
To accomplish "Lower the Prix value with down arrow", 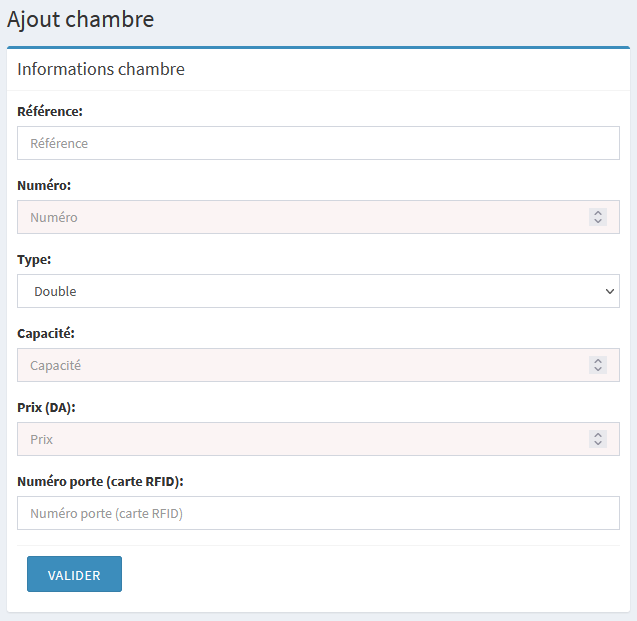I will point(598,443).
